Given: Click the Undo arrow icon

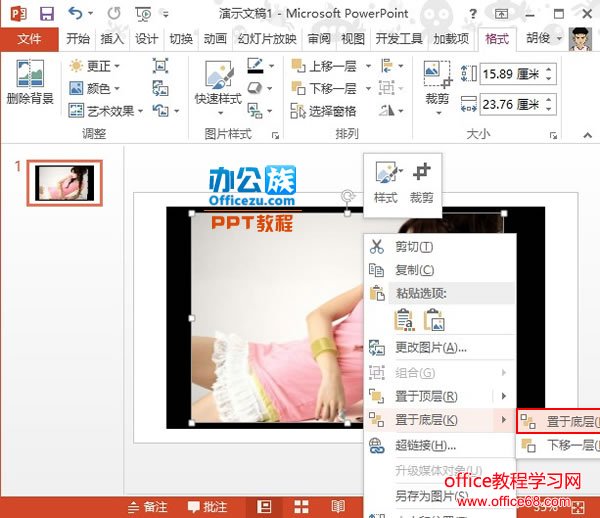Looking at the screenshot, I should point(75,13).
